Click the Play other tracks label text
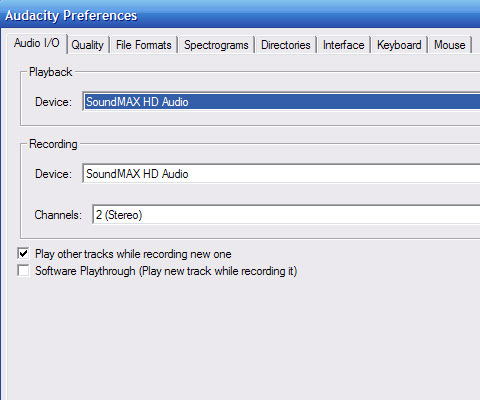Screen dimensions: 480x400 coord(133,254)
